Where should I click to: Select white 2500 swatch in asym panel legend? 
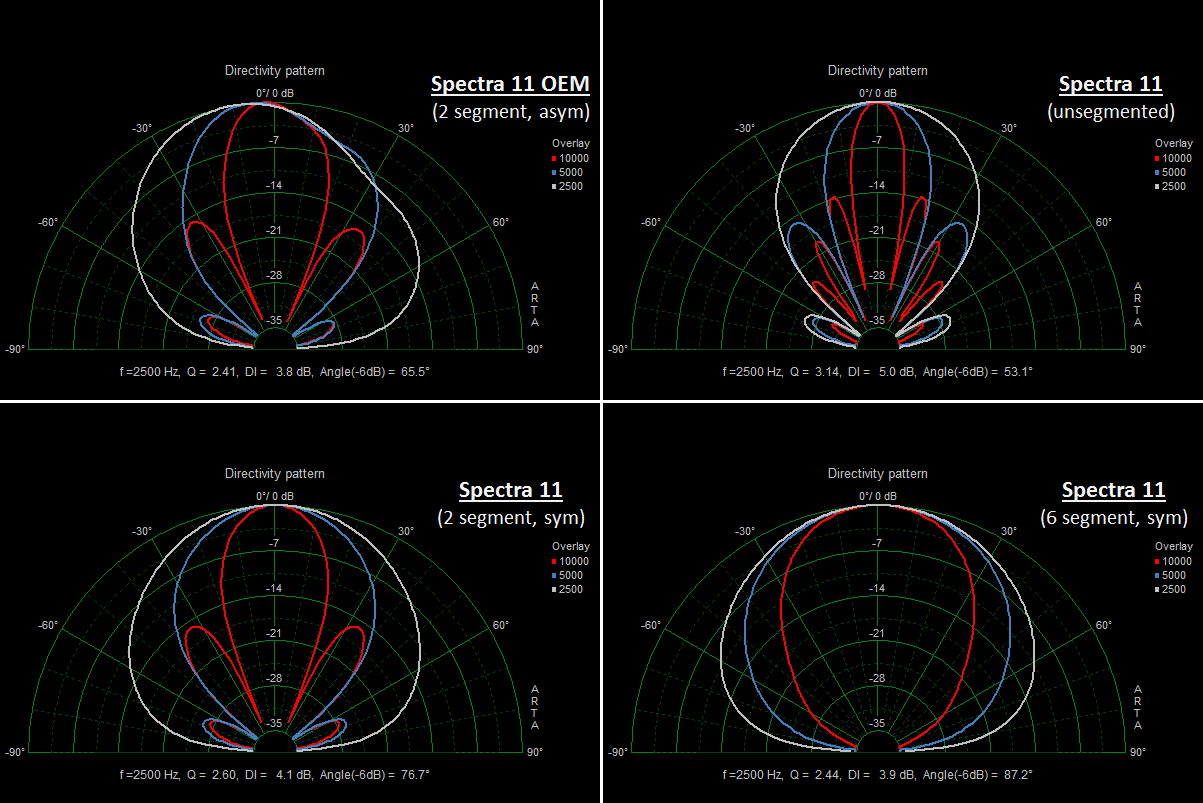point(555,187)
